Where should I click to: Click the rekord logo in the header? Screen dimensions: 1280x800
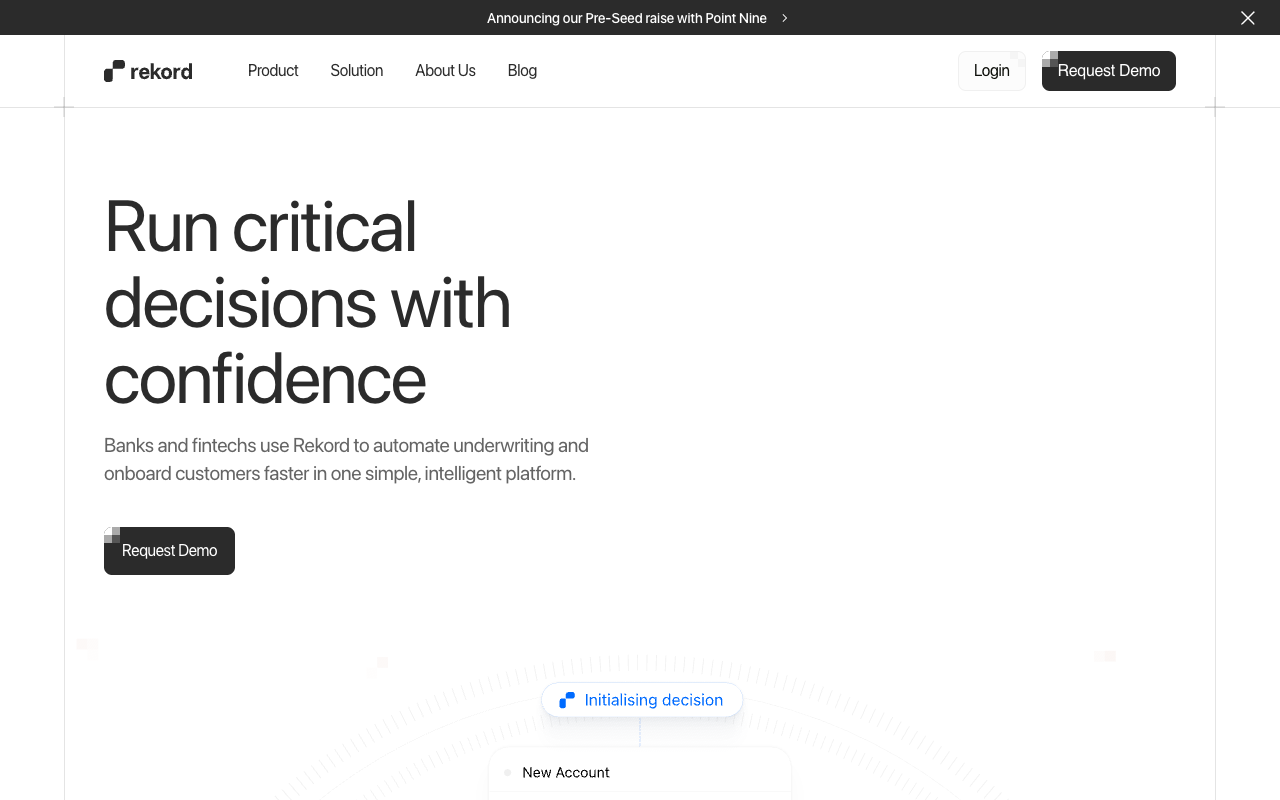point(148,71)
